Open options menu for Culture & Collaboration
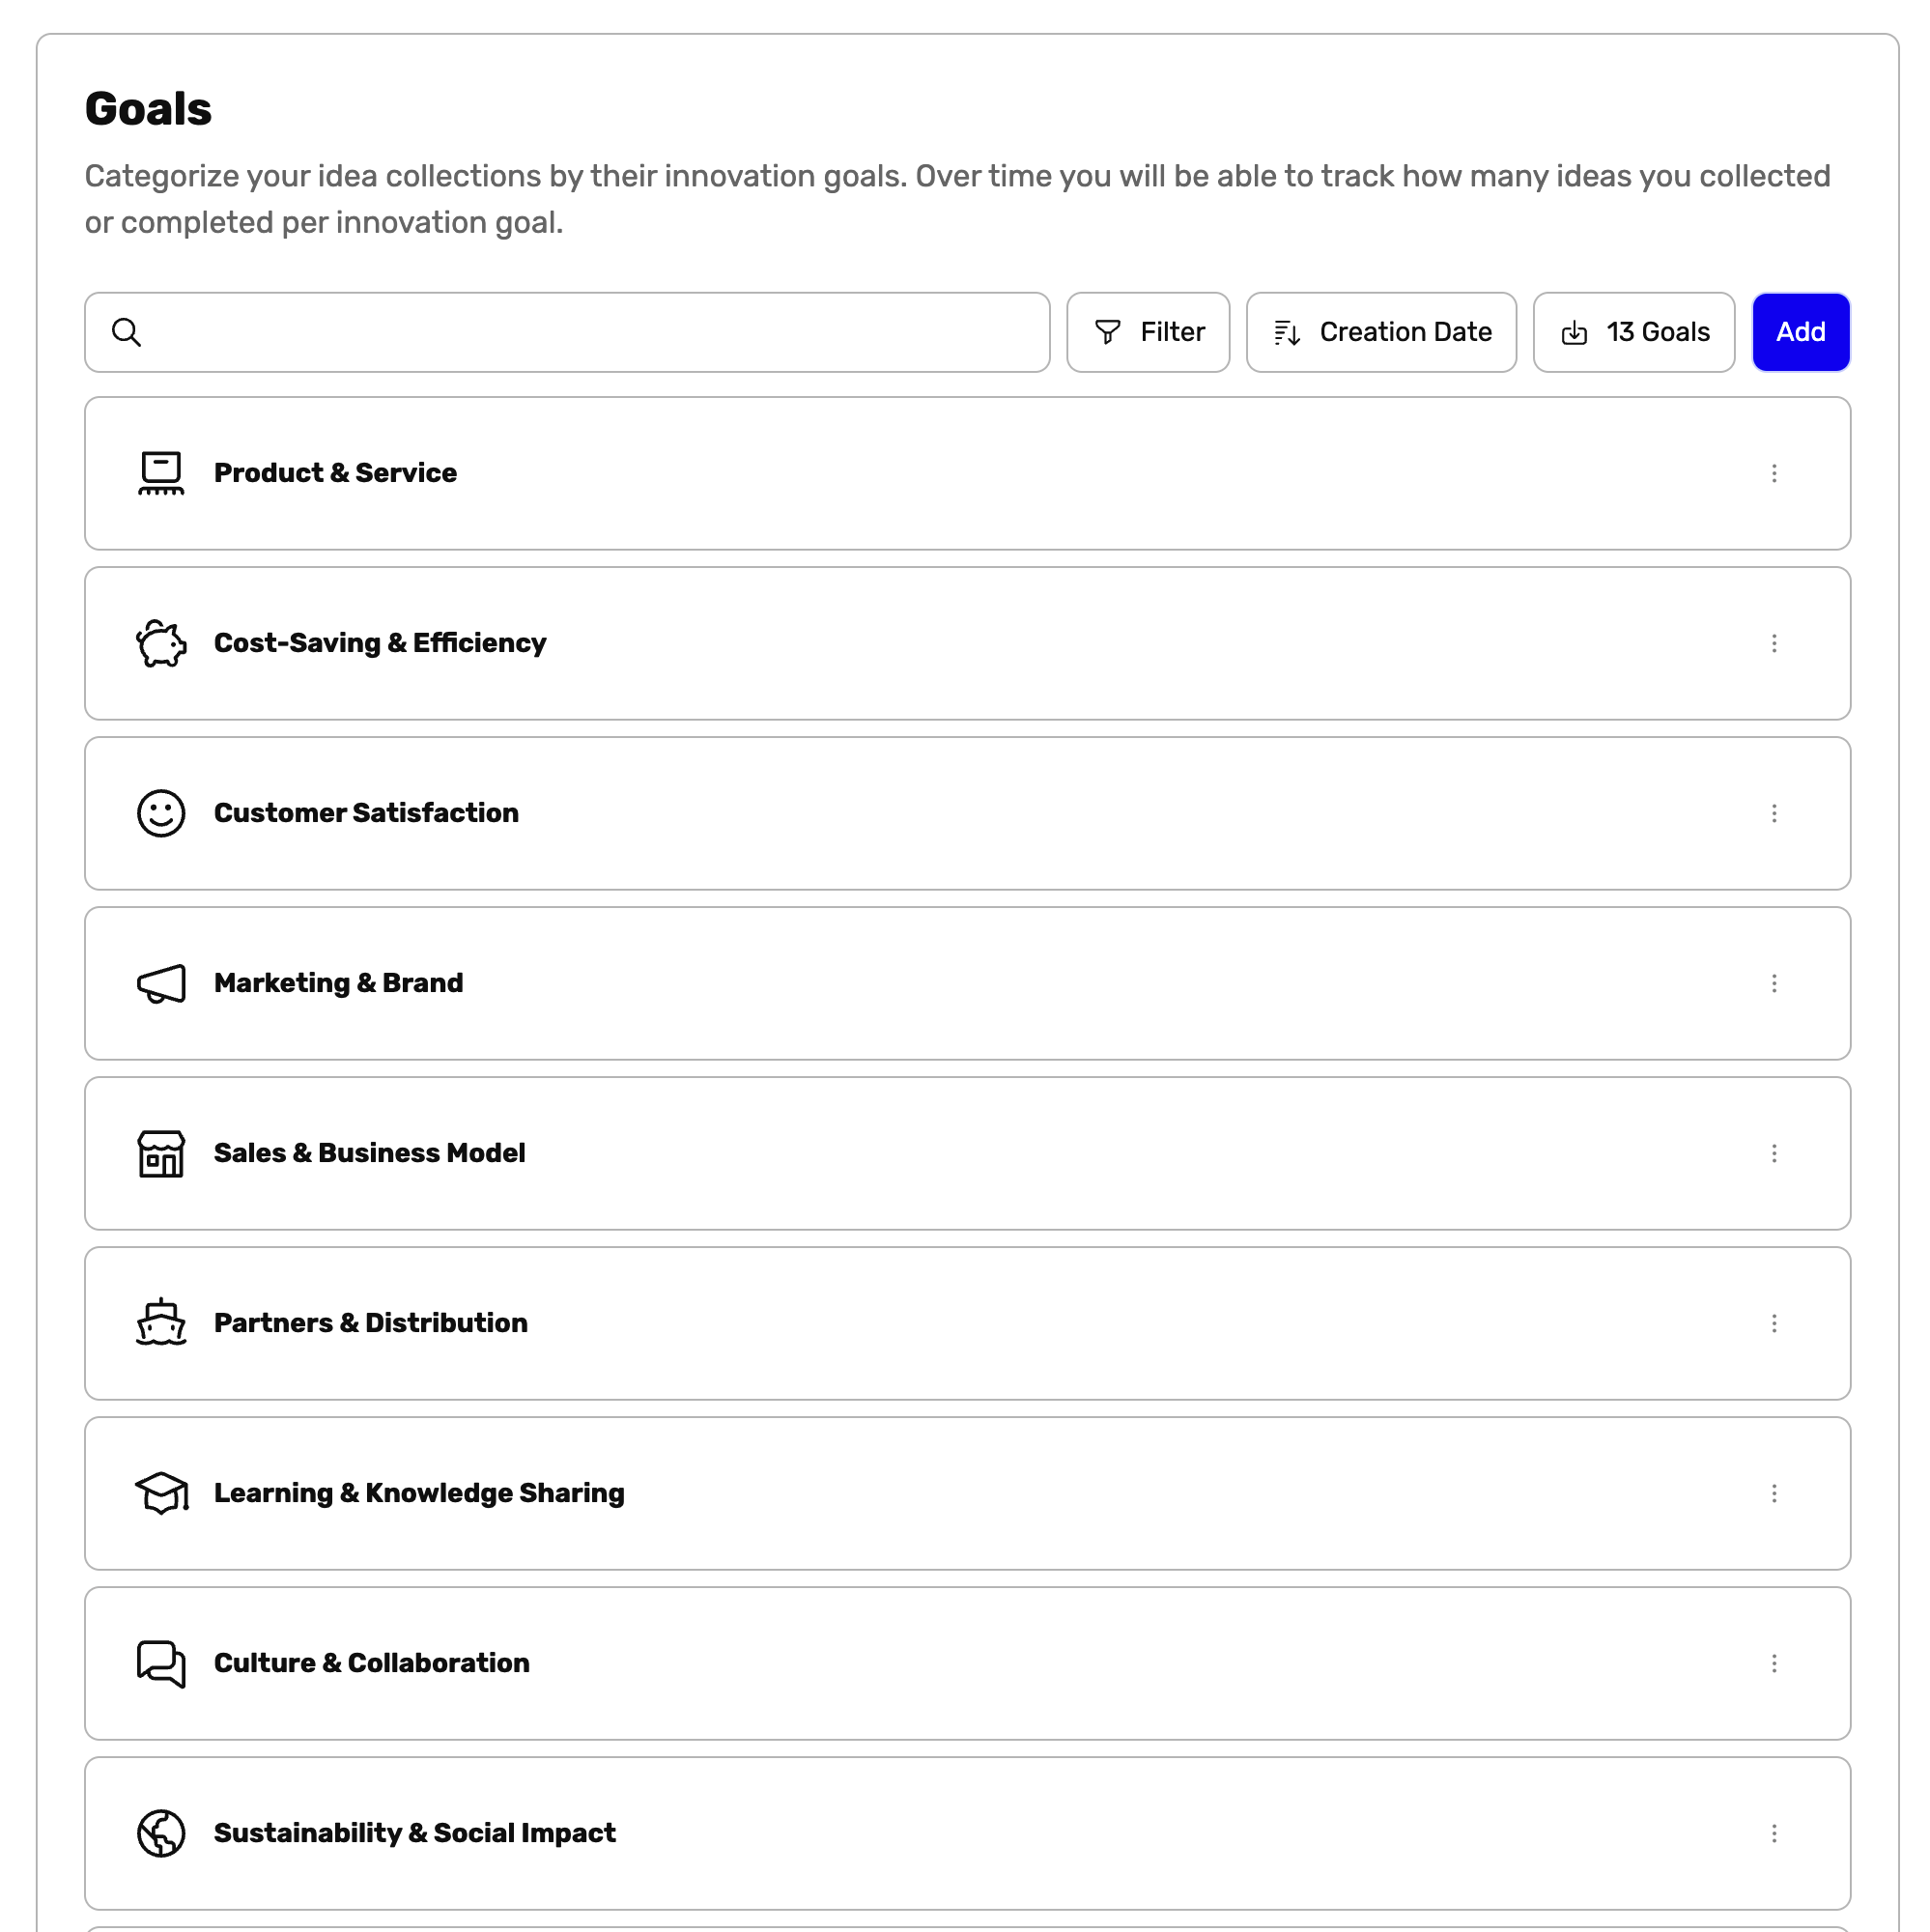The image size is (1930, 1932). (1773, 1663)
